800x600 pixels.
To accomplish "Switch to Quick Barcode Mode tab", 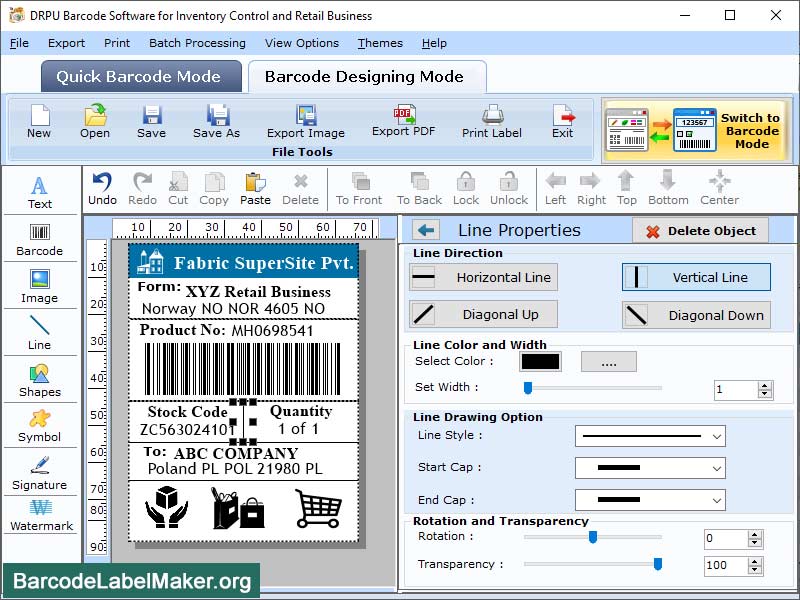I will tap(140, 76).
